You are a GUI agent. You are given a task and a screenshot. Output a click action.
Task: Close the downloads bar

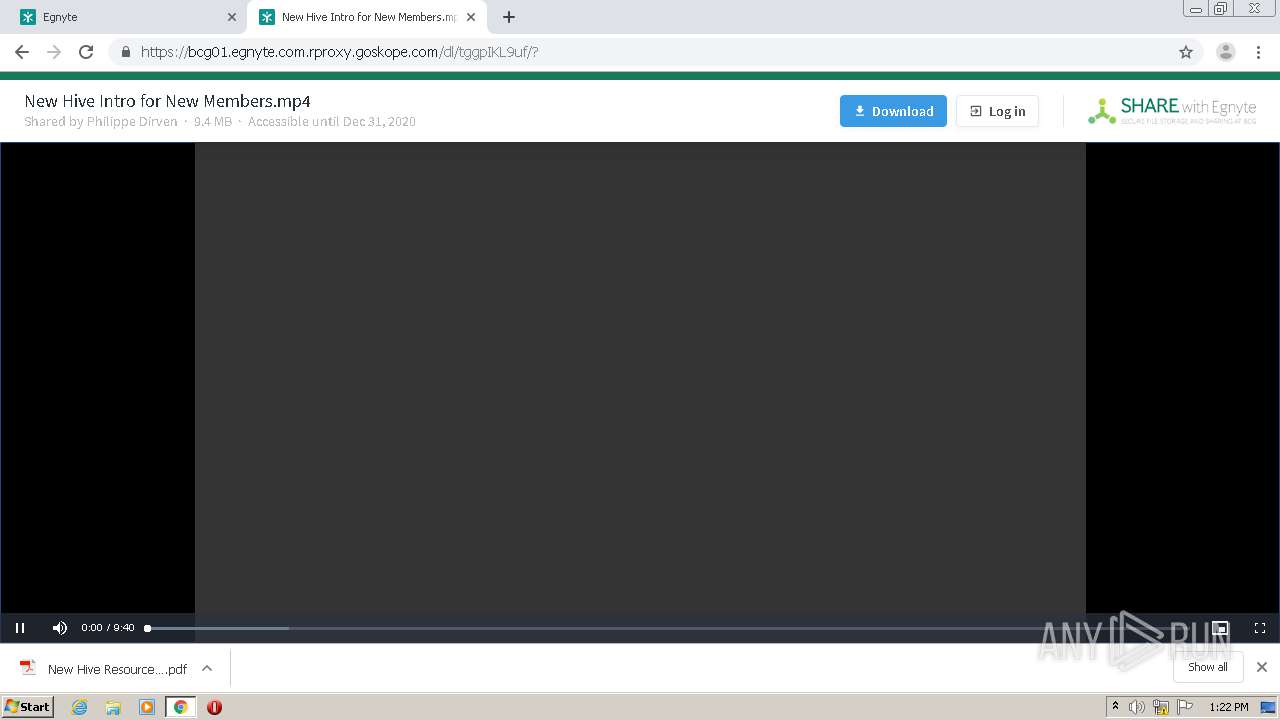point(1262,667)
